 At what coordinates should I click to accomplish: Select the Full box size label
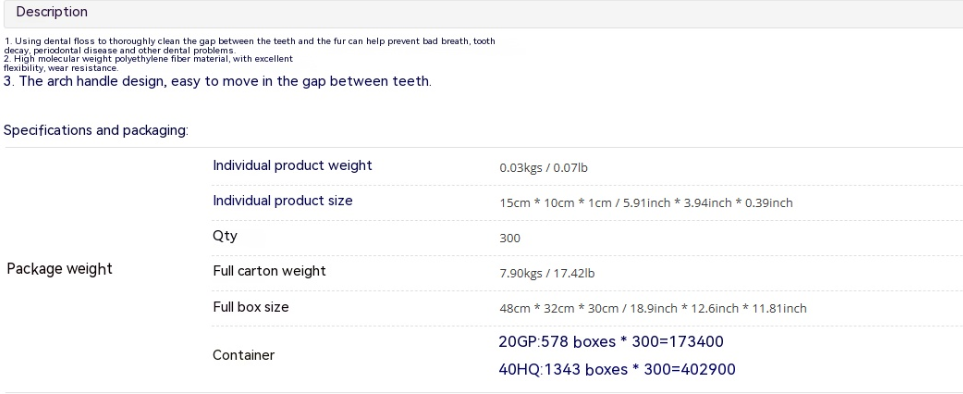251,307
